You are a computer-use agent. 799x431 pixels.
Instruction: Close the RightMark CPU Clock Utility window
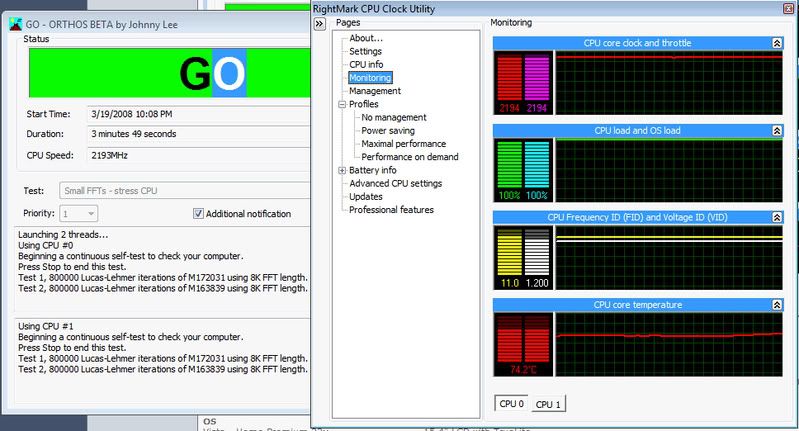point(788,9)
